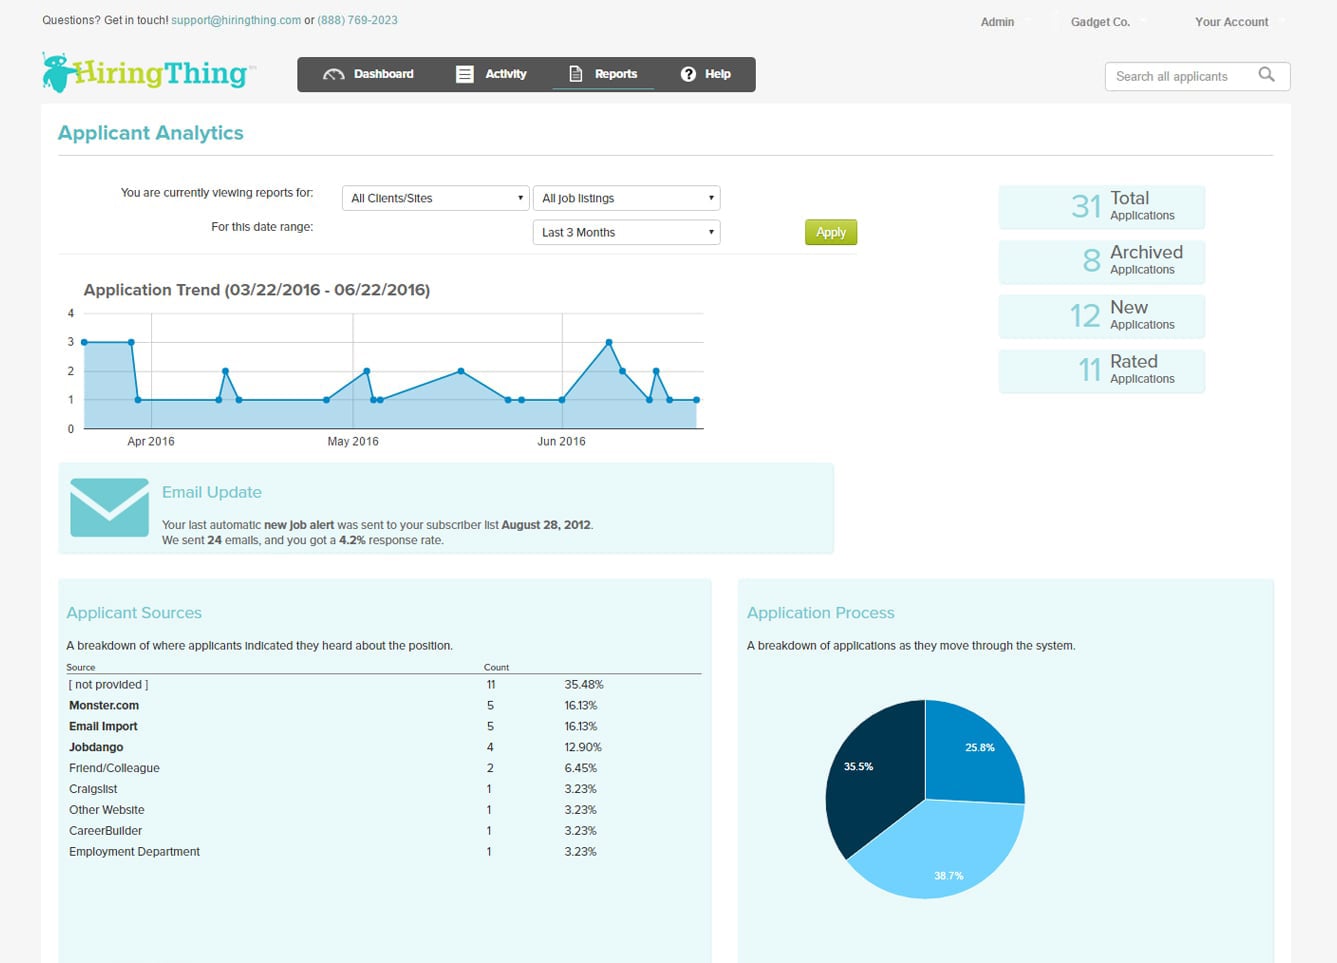Click the Help question mark icon
The height and width of the screenshot is (963, 1337).
tap(688, 74)
